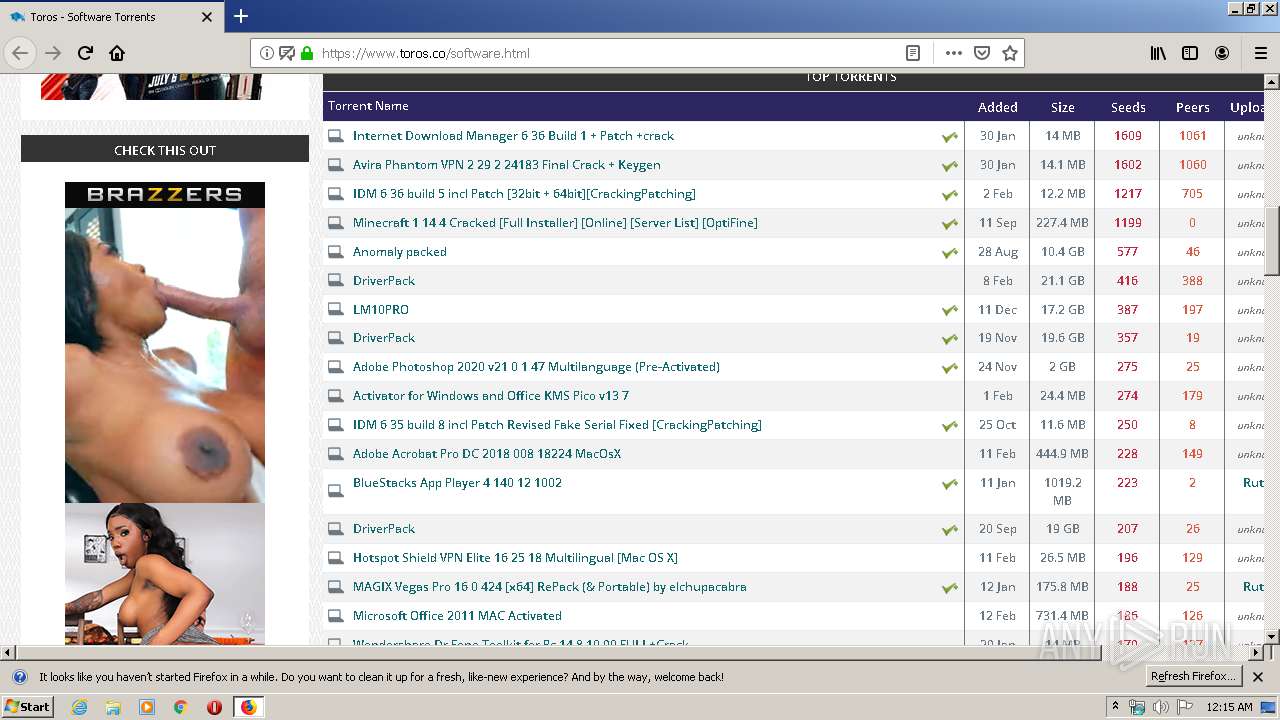Click the verified checkmark on the Anomaly packed row
This screenshot has height=720, width=1280.
pyautogui.click(x=949, y=252)
